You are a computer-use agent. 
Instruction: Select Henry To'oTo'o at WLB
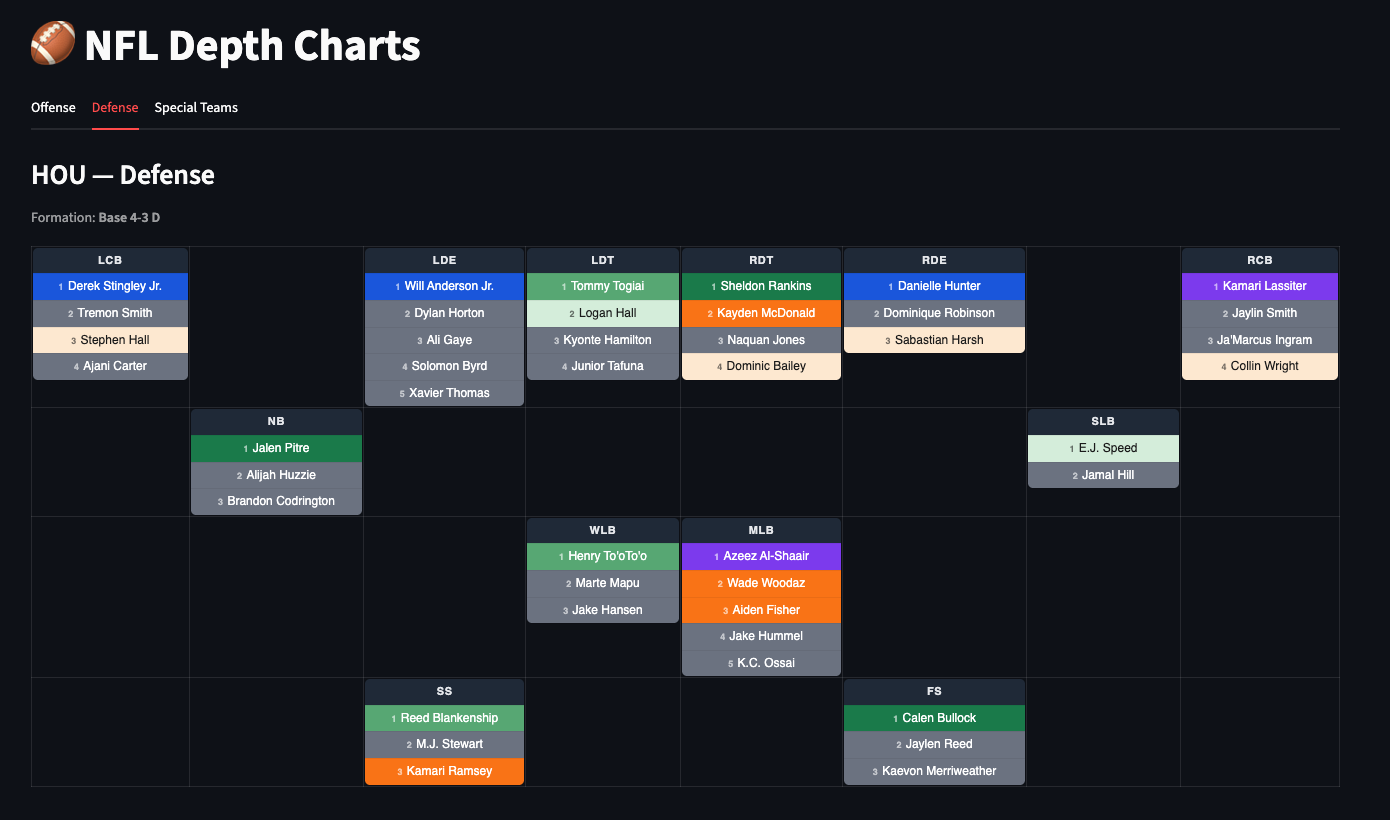coord(603,556)
